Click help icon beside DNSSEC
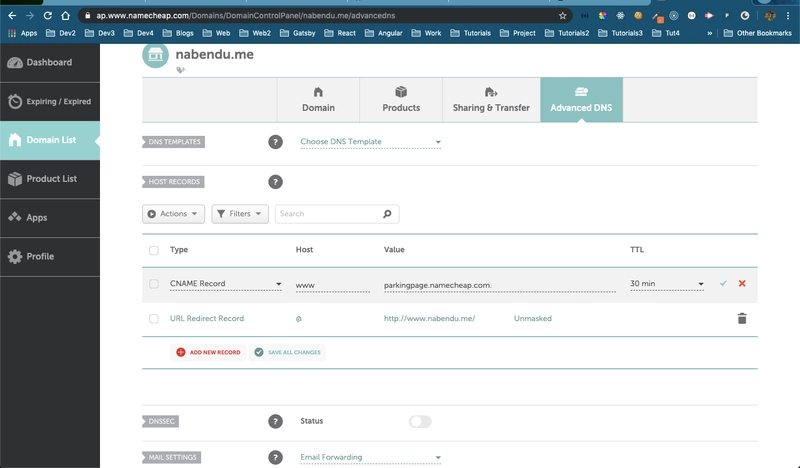800x468 pixels. pos(276,421)
